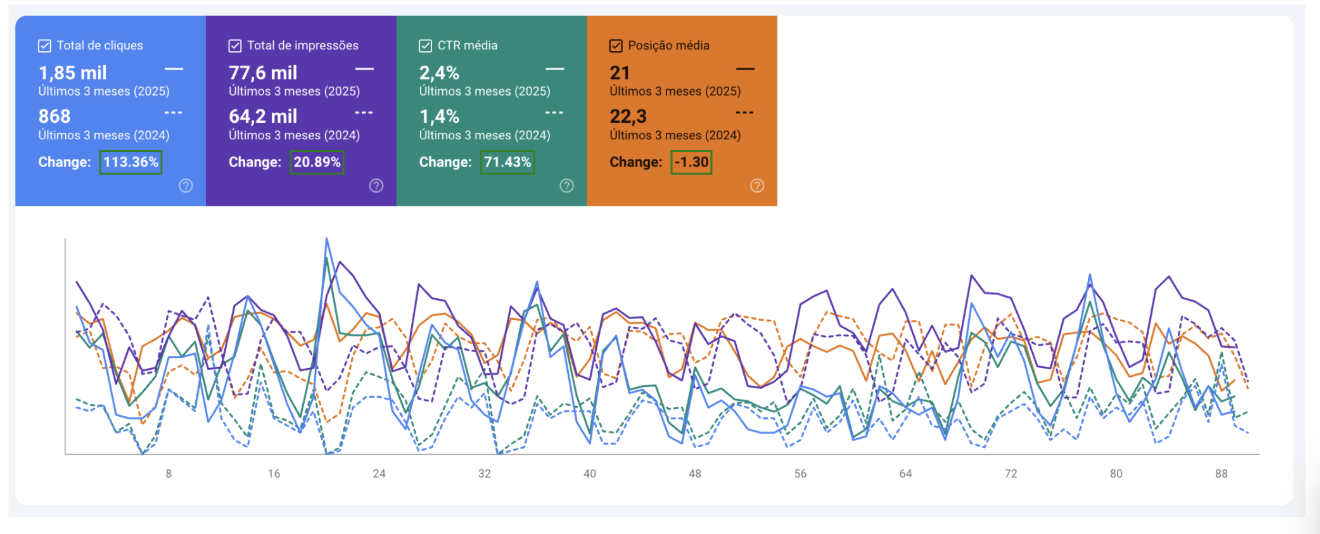Image resolution: width=1320 pixels, height=534 pixels.
Task: Click solid line legend beside 1,85 mil
Action: 174,69
